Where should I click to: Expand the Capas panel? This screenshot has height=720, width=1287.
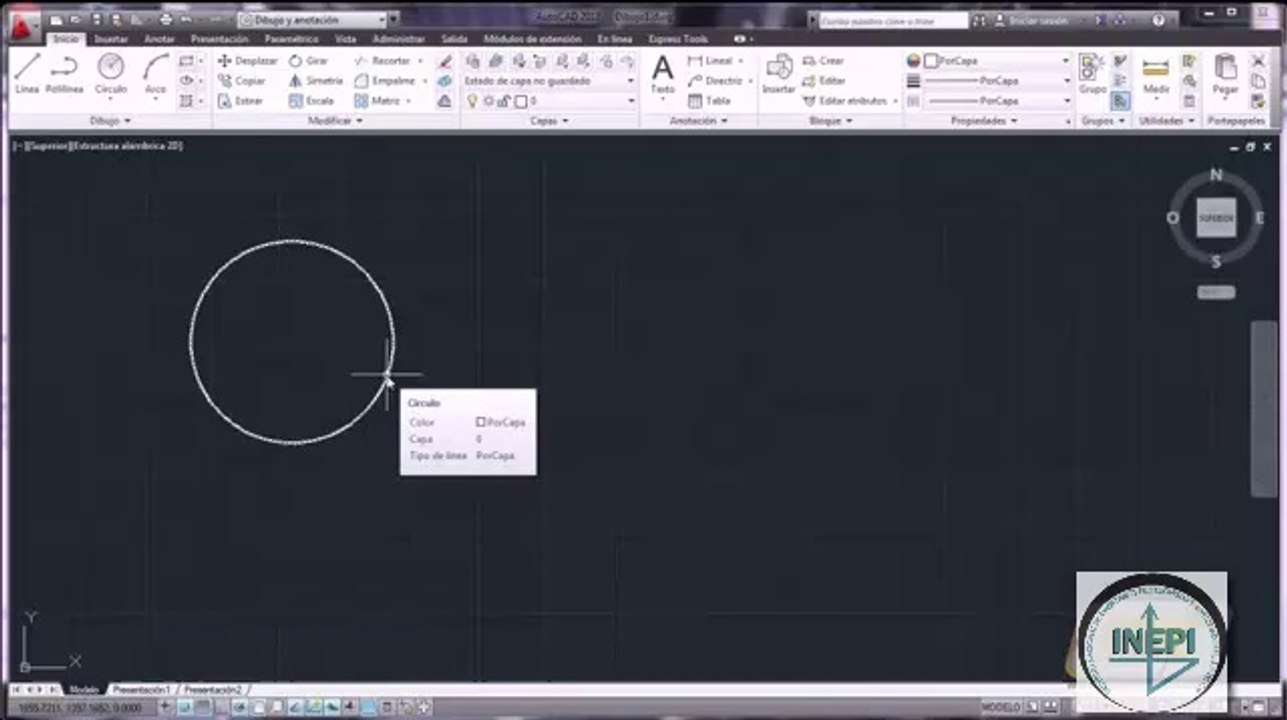(x=549, y=121)
